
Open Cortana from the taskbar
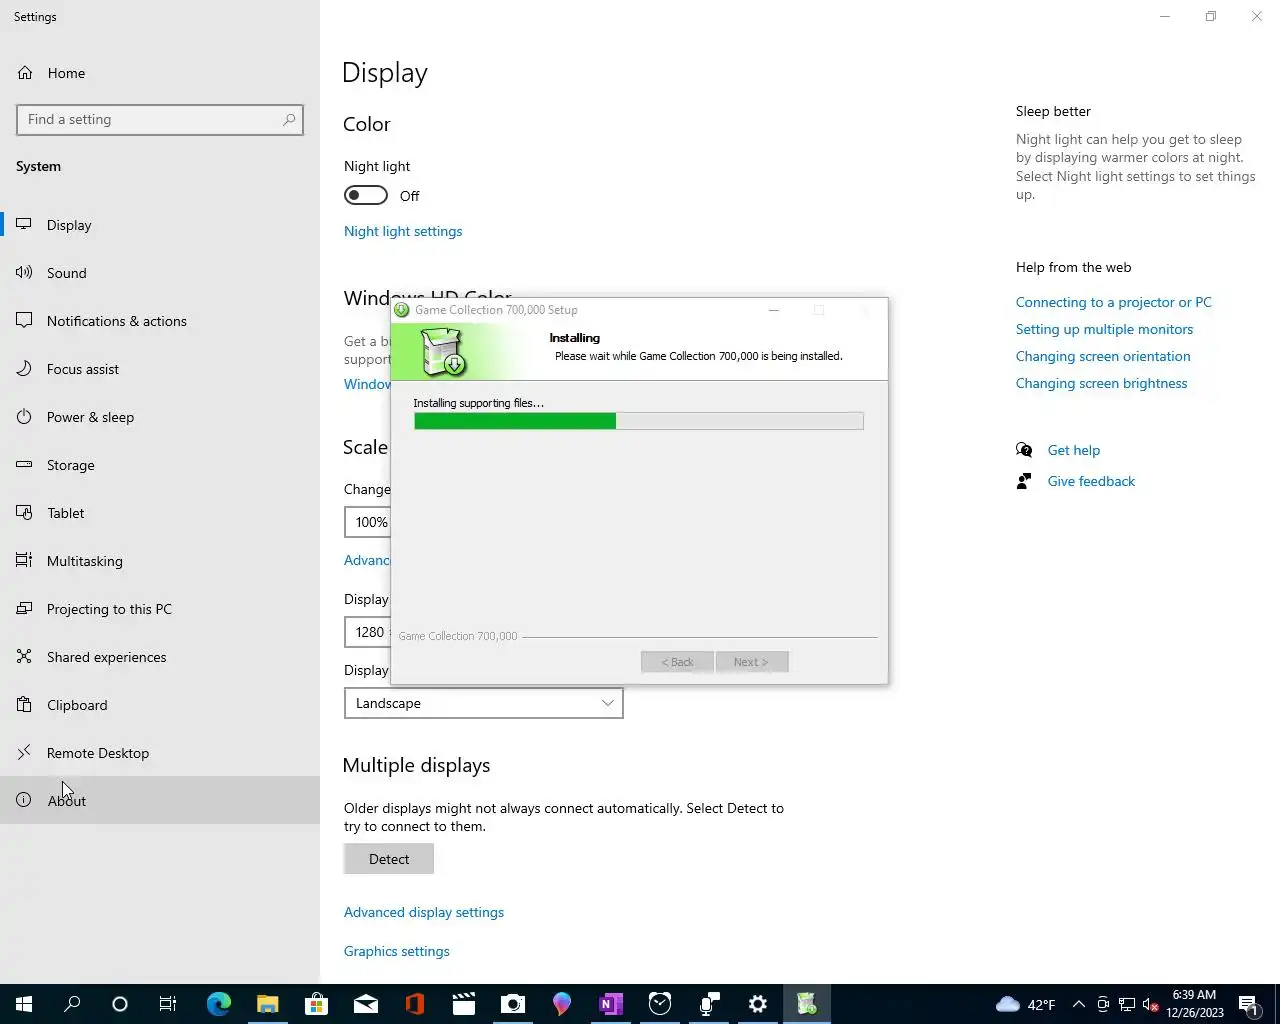tap(120, 1004)
